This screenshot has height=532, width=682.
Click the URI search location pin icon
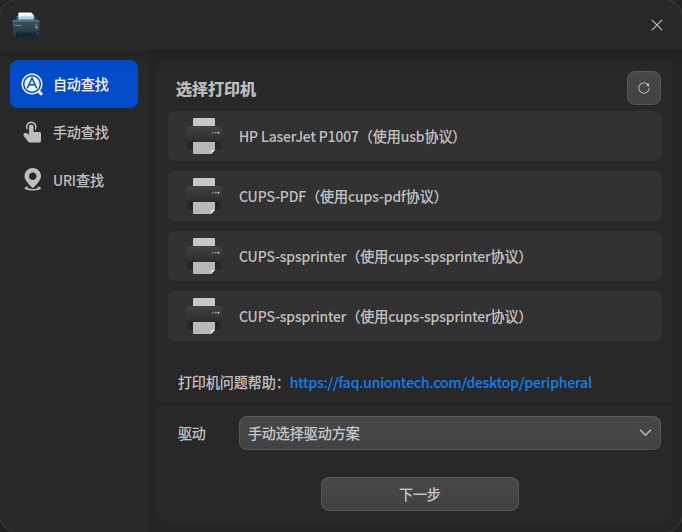click(x=33, y=180)
